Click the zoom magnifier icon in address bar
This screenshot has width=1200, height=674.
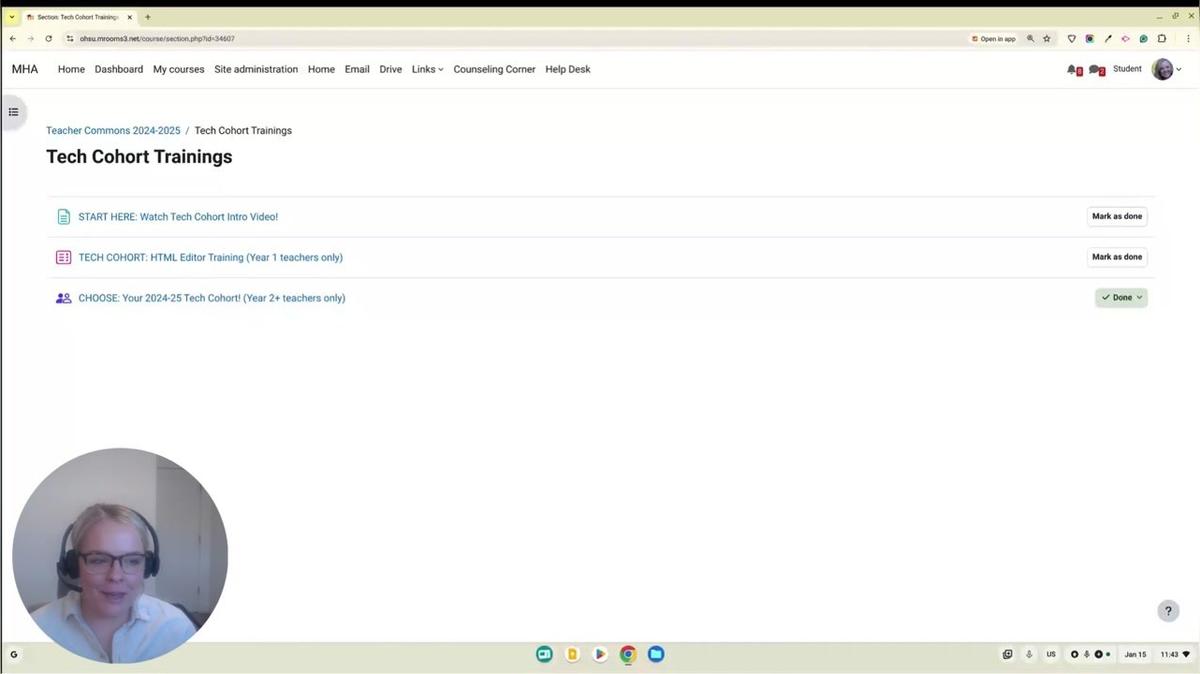click(1030, 39)
